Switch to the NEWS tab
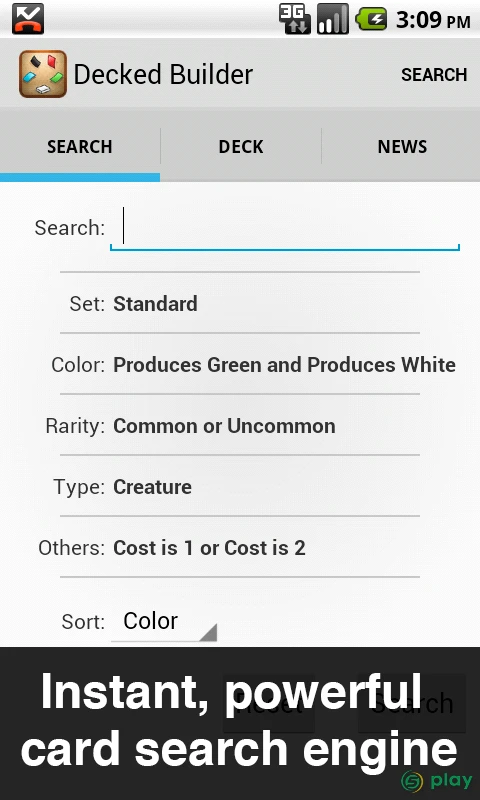The image size is (480, 800). tap(401, 146)
